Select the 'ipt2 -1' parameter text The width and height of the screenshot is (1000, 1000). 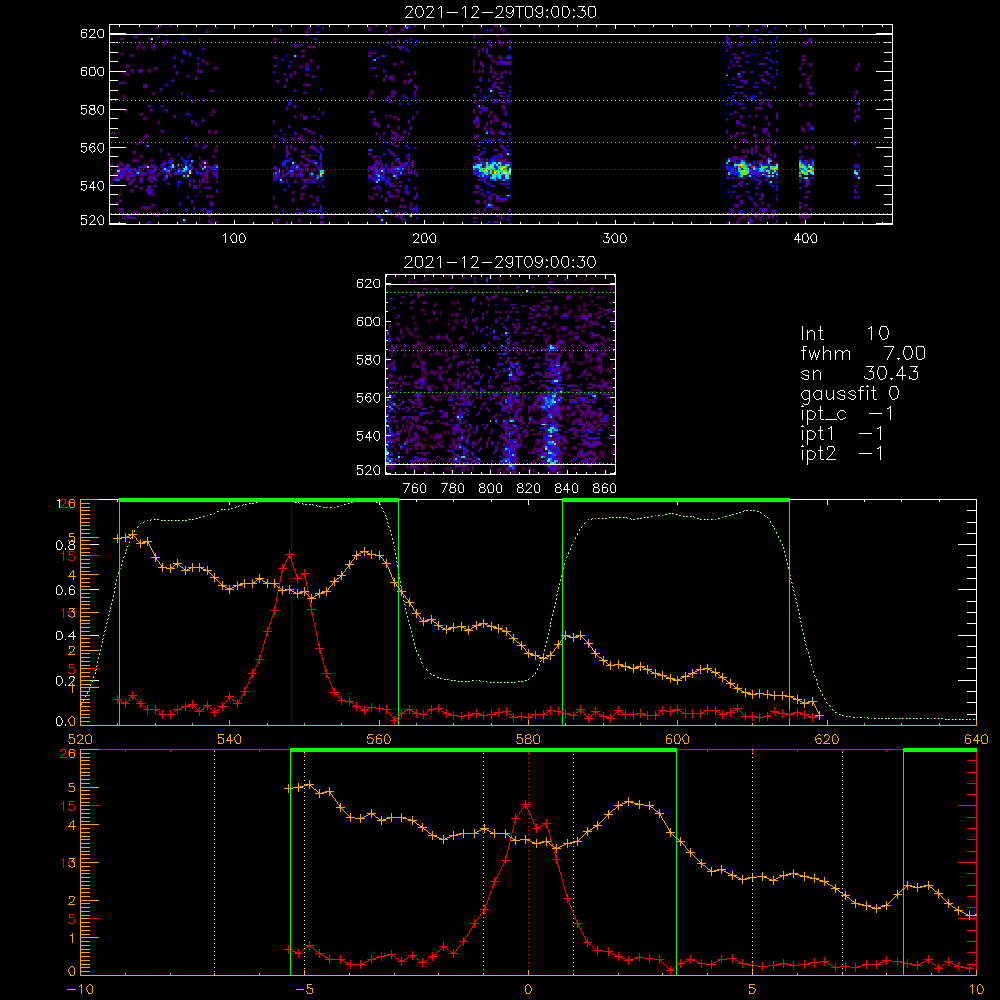(x=841, y=453)
